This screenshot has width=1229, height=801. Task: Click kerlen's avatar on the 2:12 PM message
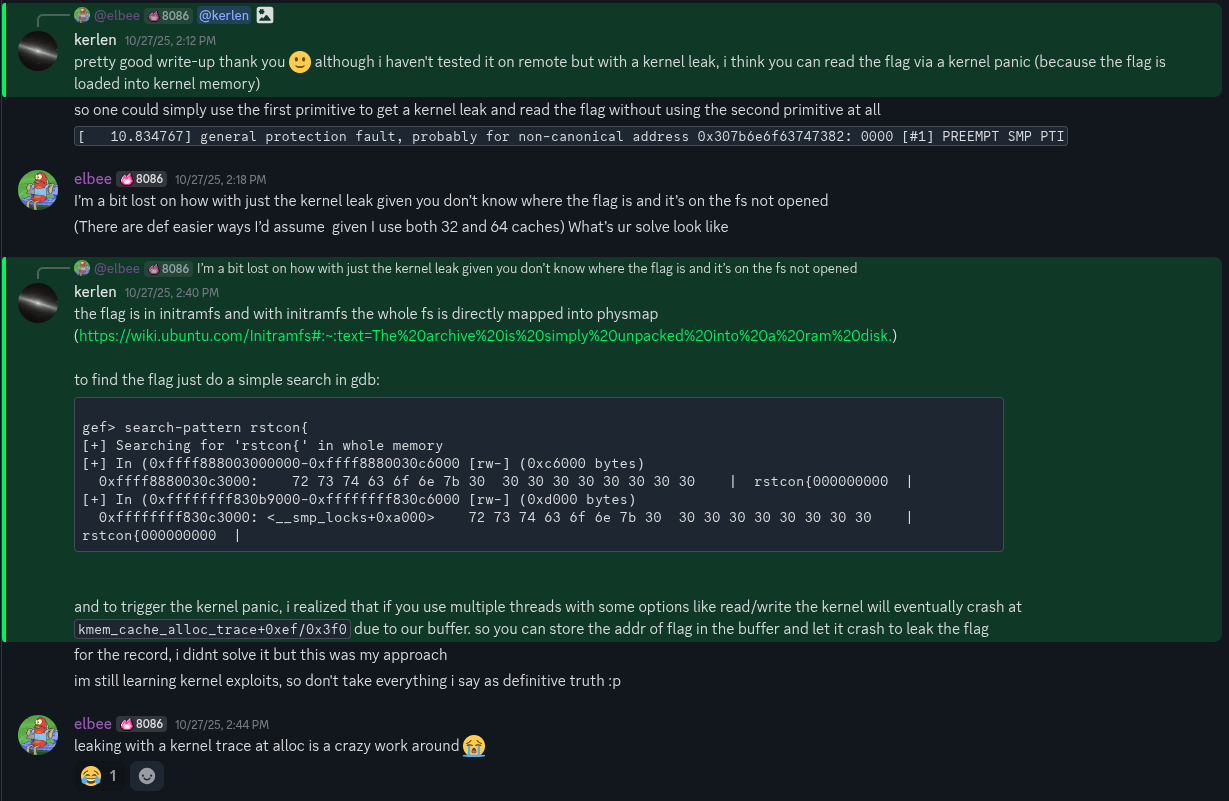pyautogui.click(x=38, y=50)
